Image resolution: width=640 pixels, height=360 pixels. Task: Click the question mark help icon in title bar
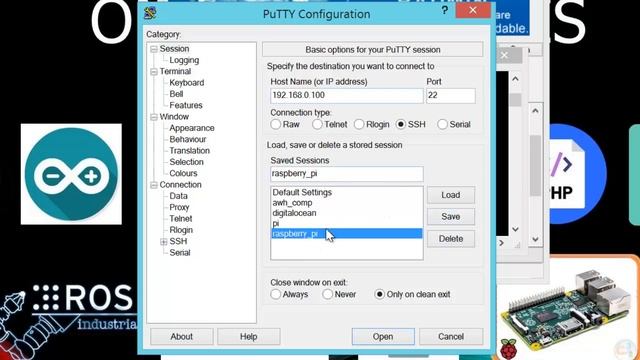point(444,11)
